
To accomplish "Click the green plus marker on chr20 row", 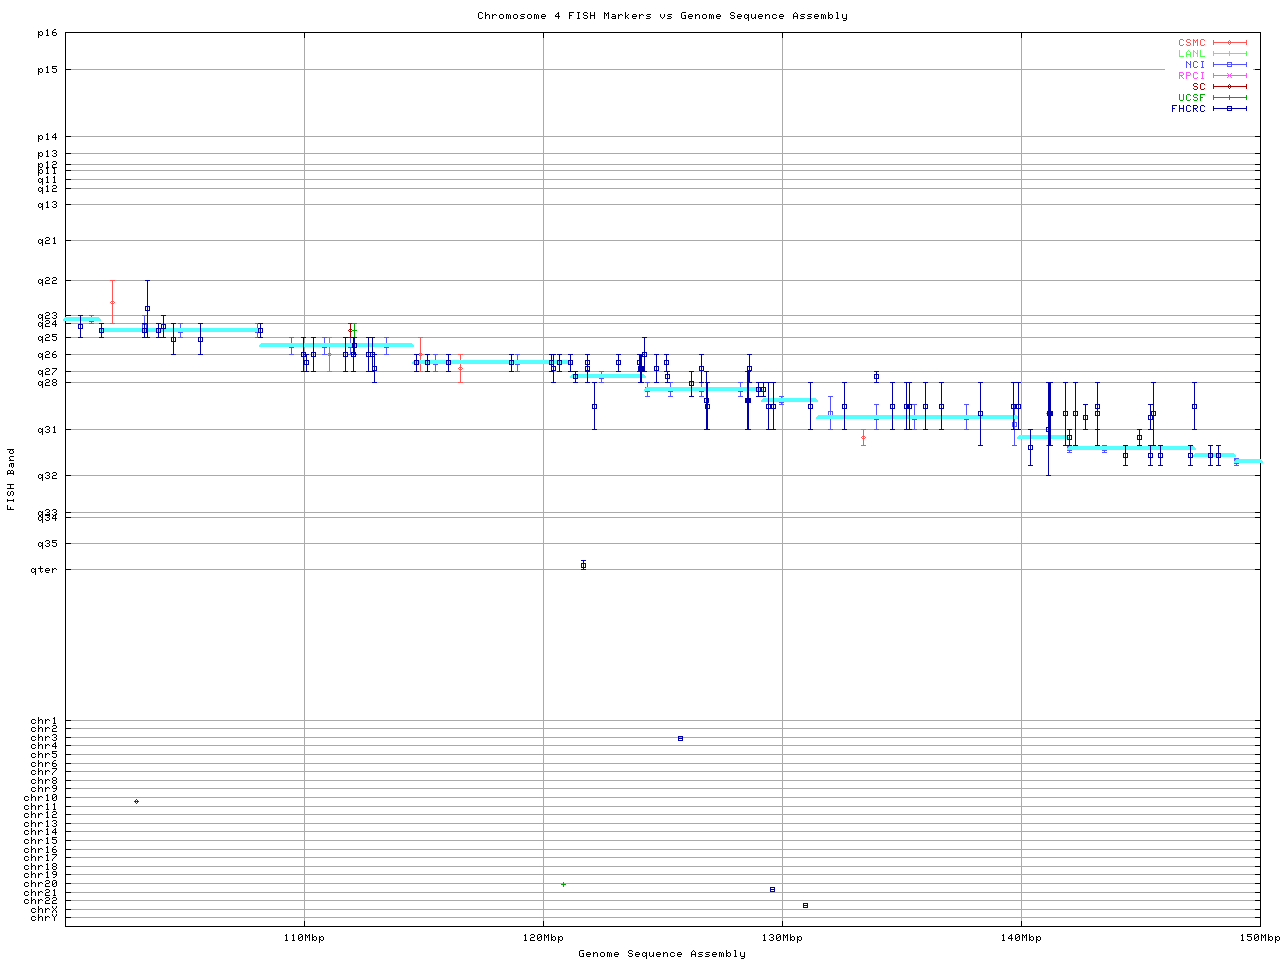I will [563, 884].
